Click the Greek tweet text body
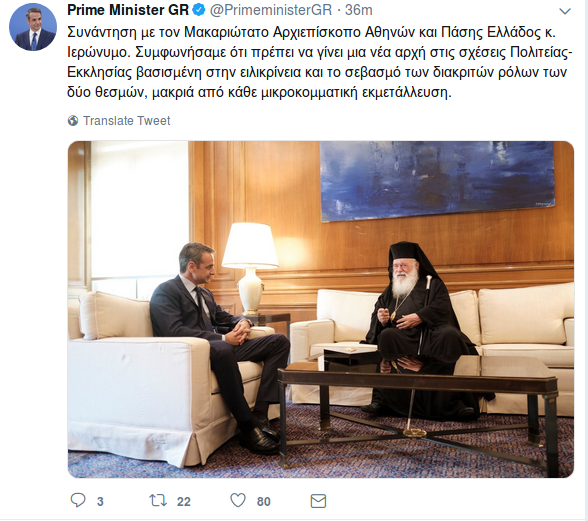This screenshot has width=588, height=521. click(320, 62)
